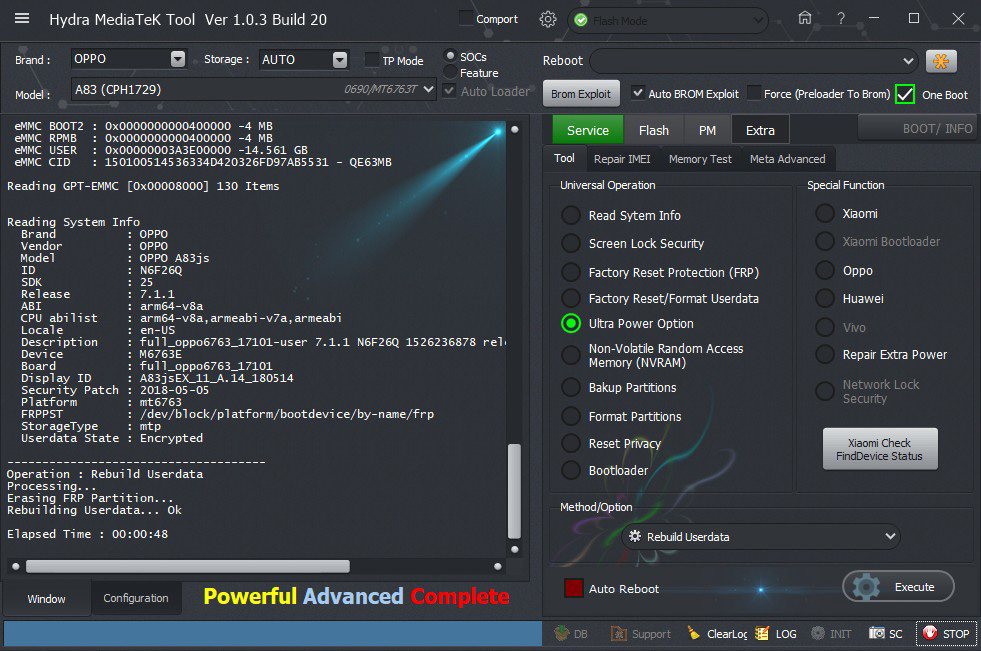
Task: Select the Feature radio button
Action: (450, 73)
